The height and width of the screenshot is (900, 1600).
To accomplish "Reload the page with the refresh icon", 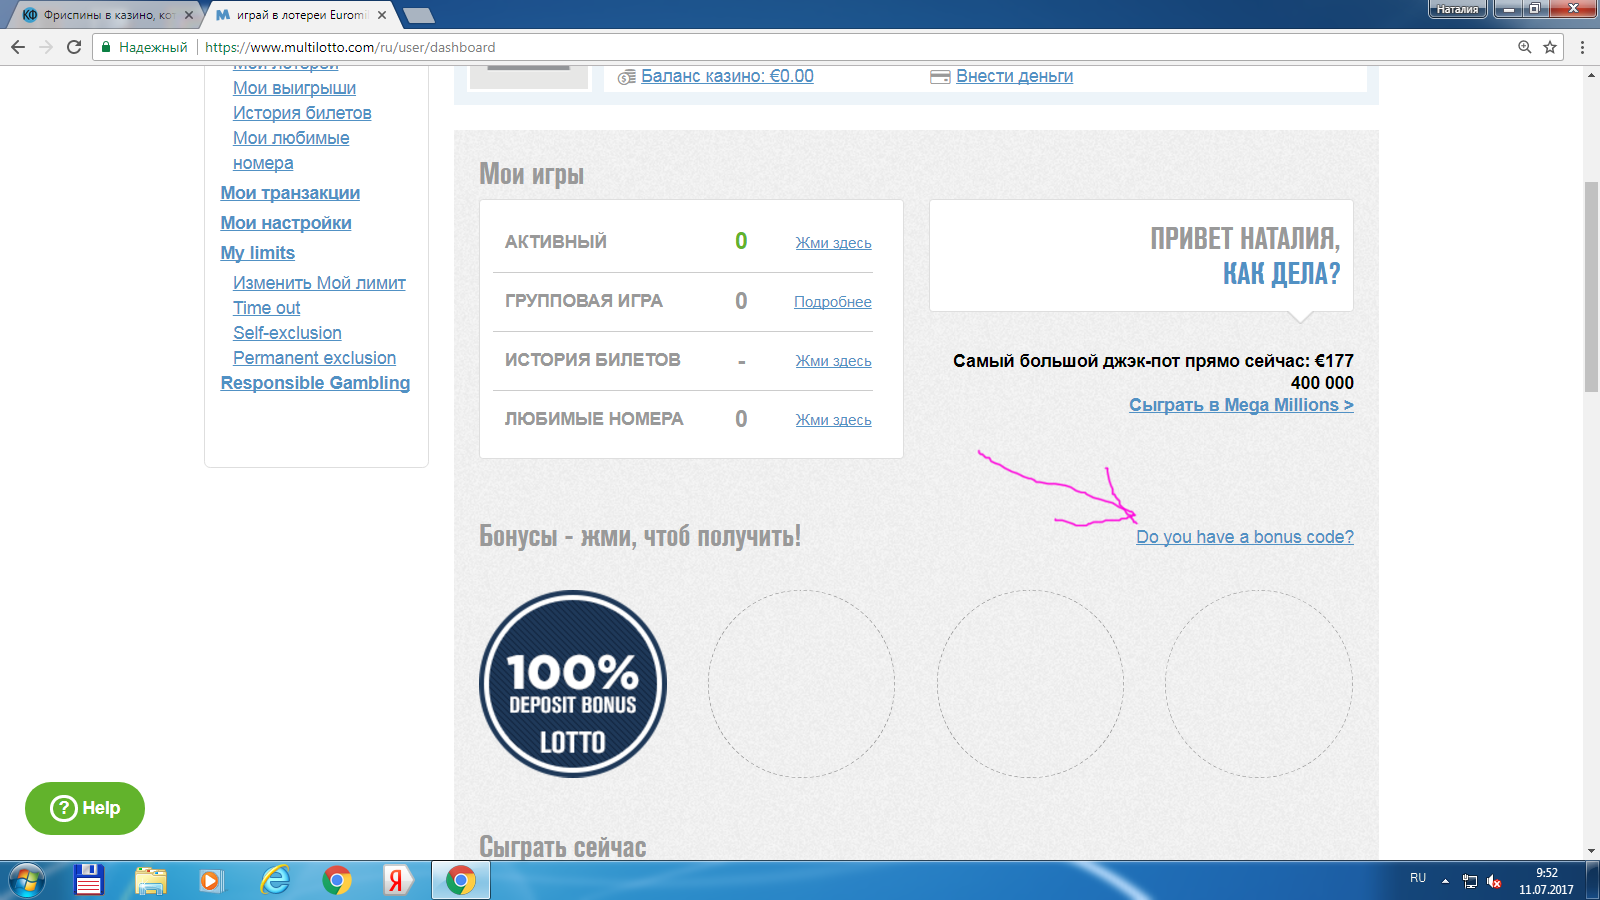I will [x=74, y=47].
